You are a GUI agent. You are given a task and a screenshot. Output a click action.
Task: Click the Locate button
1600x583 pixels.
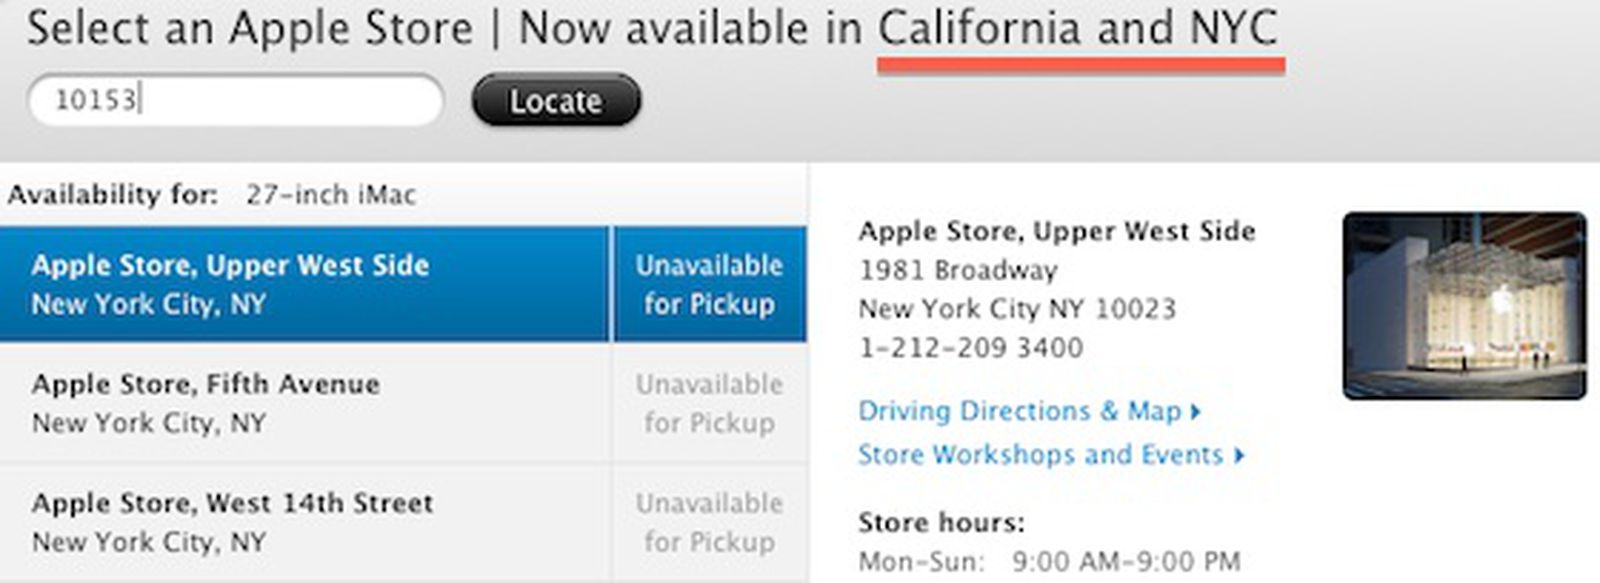[x=556, y=100]
